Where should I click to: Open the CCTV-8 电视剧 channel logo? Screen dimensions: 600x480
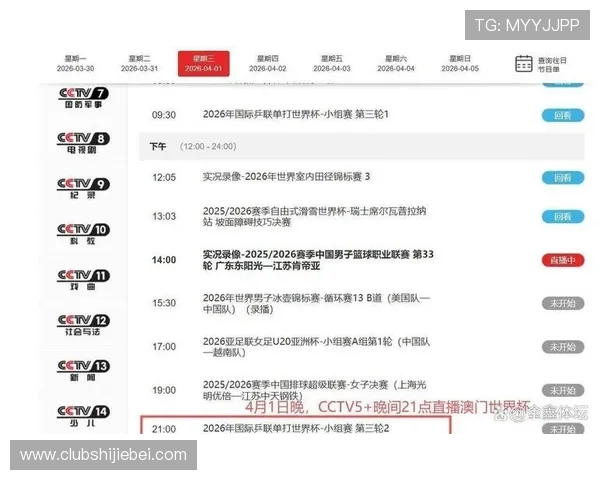83,143
